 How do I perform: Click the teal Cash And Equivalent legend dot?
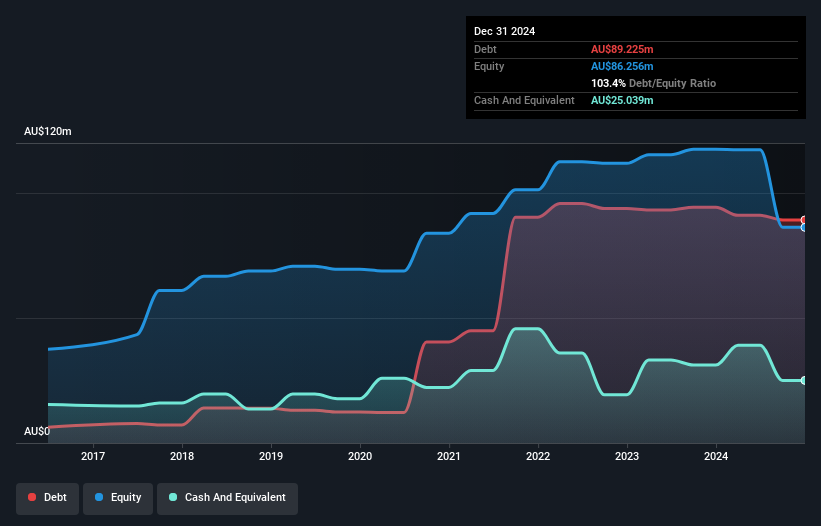pos(173,497)
